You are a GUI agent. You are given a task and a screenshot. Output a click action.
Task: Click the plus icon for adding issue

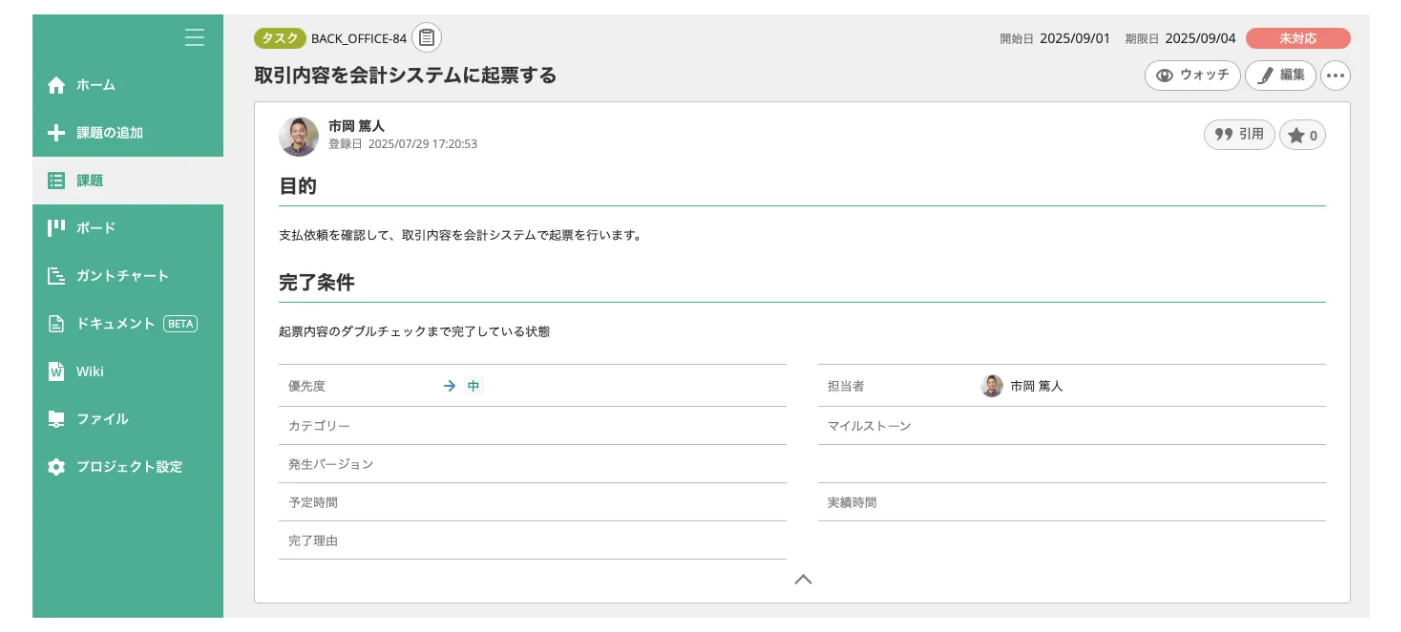(x=56, y=132)
